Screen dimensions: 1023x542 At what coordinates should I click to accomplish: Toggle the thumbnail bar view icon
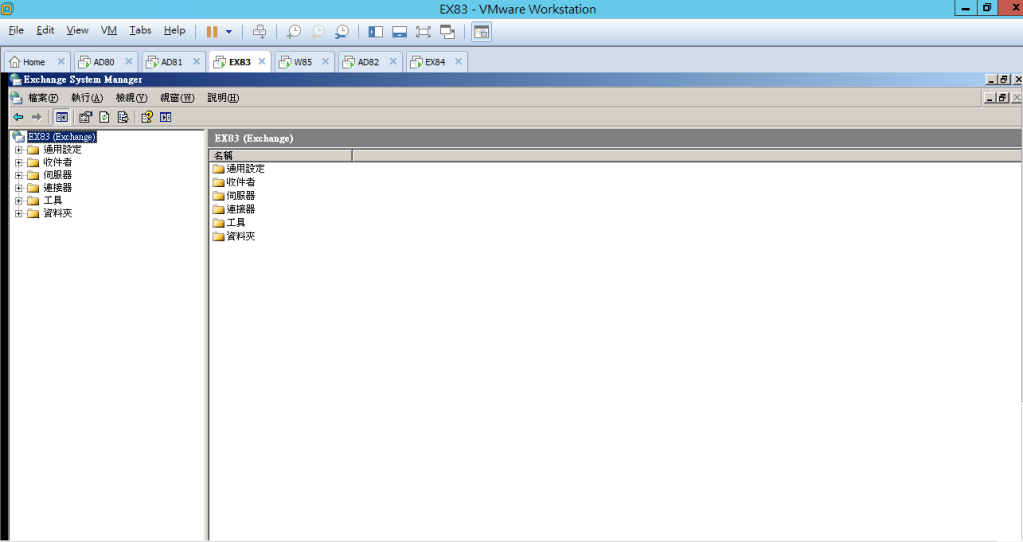400,32
